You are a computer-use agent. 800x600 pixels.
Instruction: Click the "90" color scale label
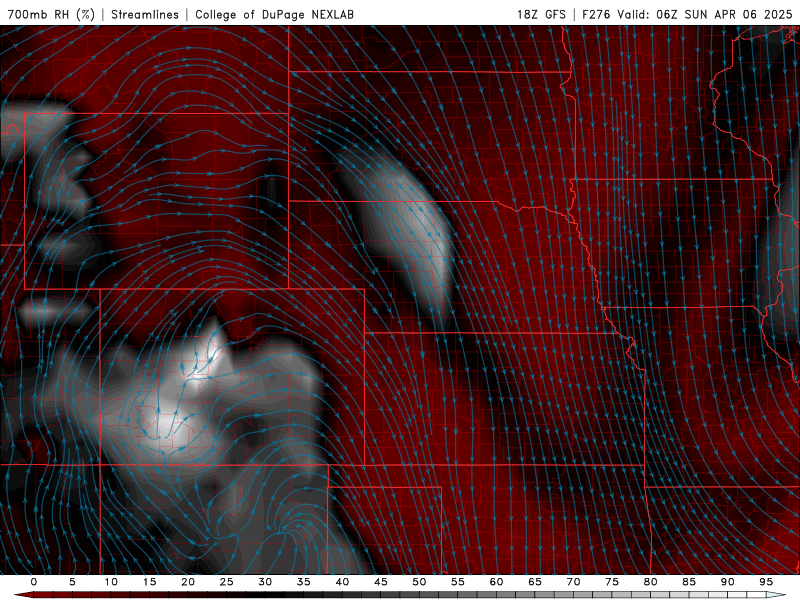727,582
